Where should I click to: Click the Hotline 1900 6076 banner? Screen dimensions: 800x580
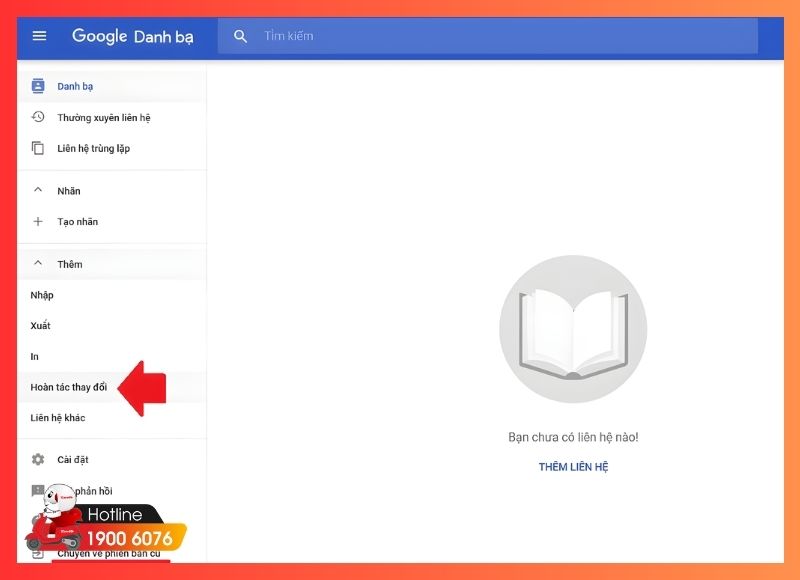click(120, 528)
